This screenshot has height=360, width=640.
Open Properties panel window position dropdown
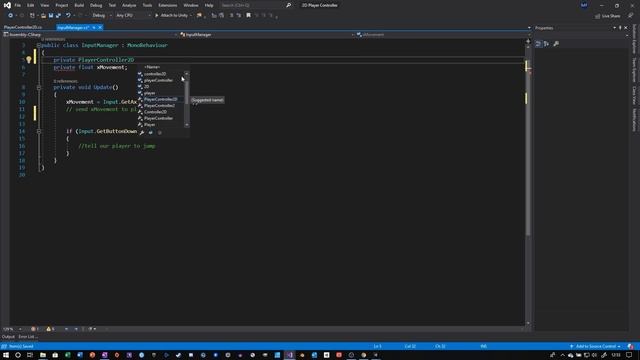pos(614,28)
